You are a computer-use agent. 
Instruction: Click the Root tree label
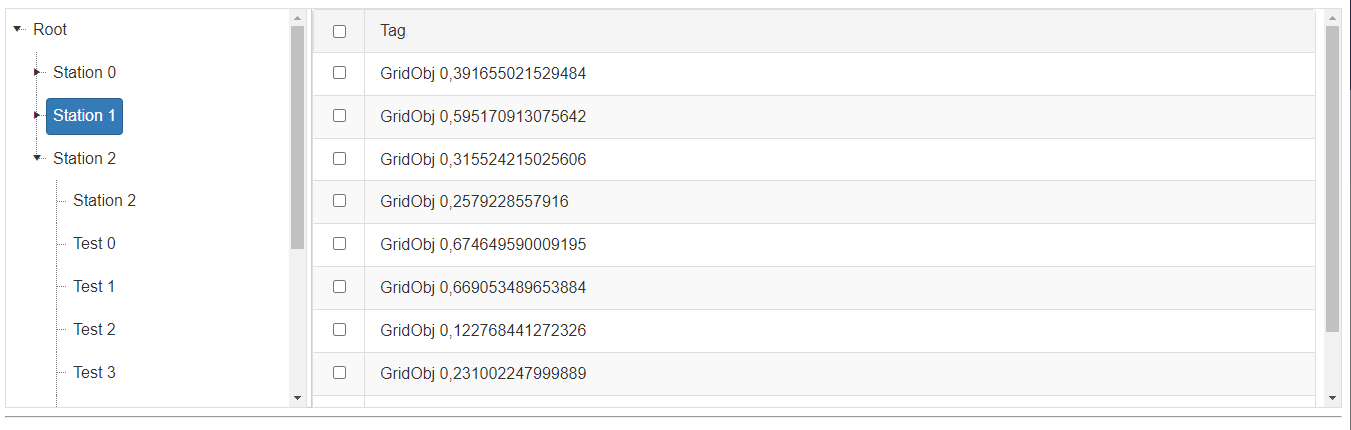(50, 29)
